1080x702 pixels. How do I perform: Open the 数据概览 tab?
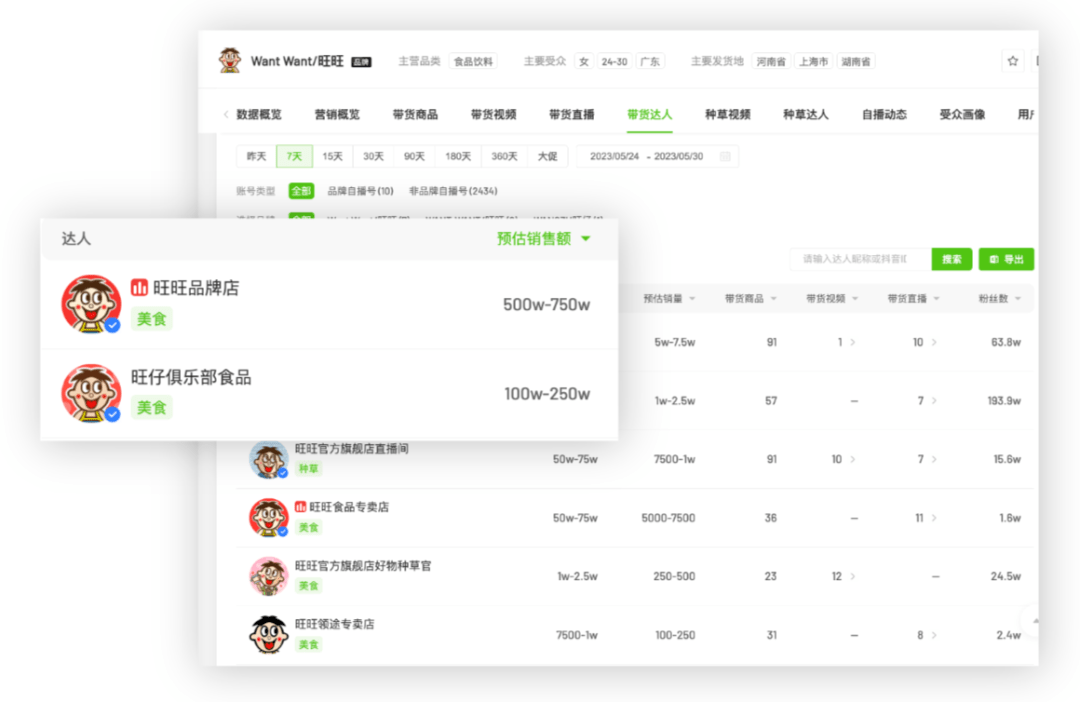click(259, 114)
